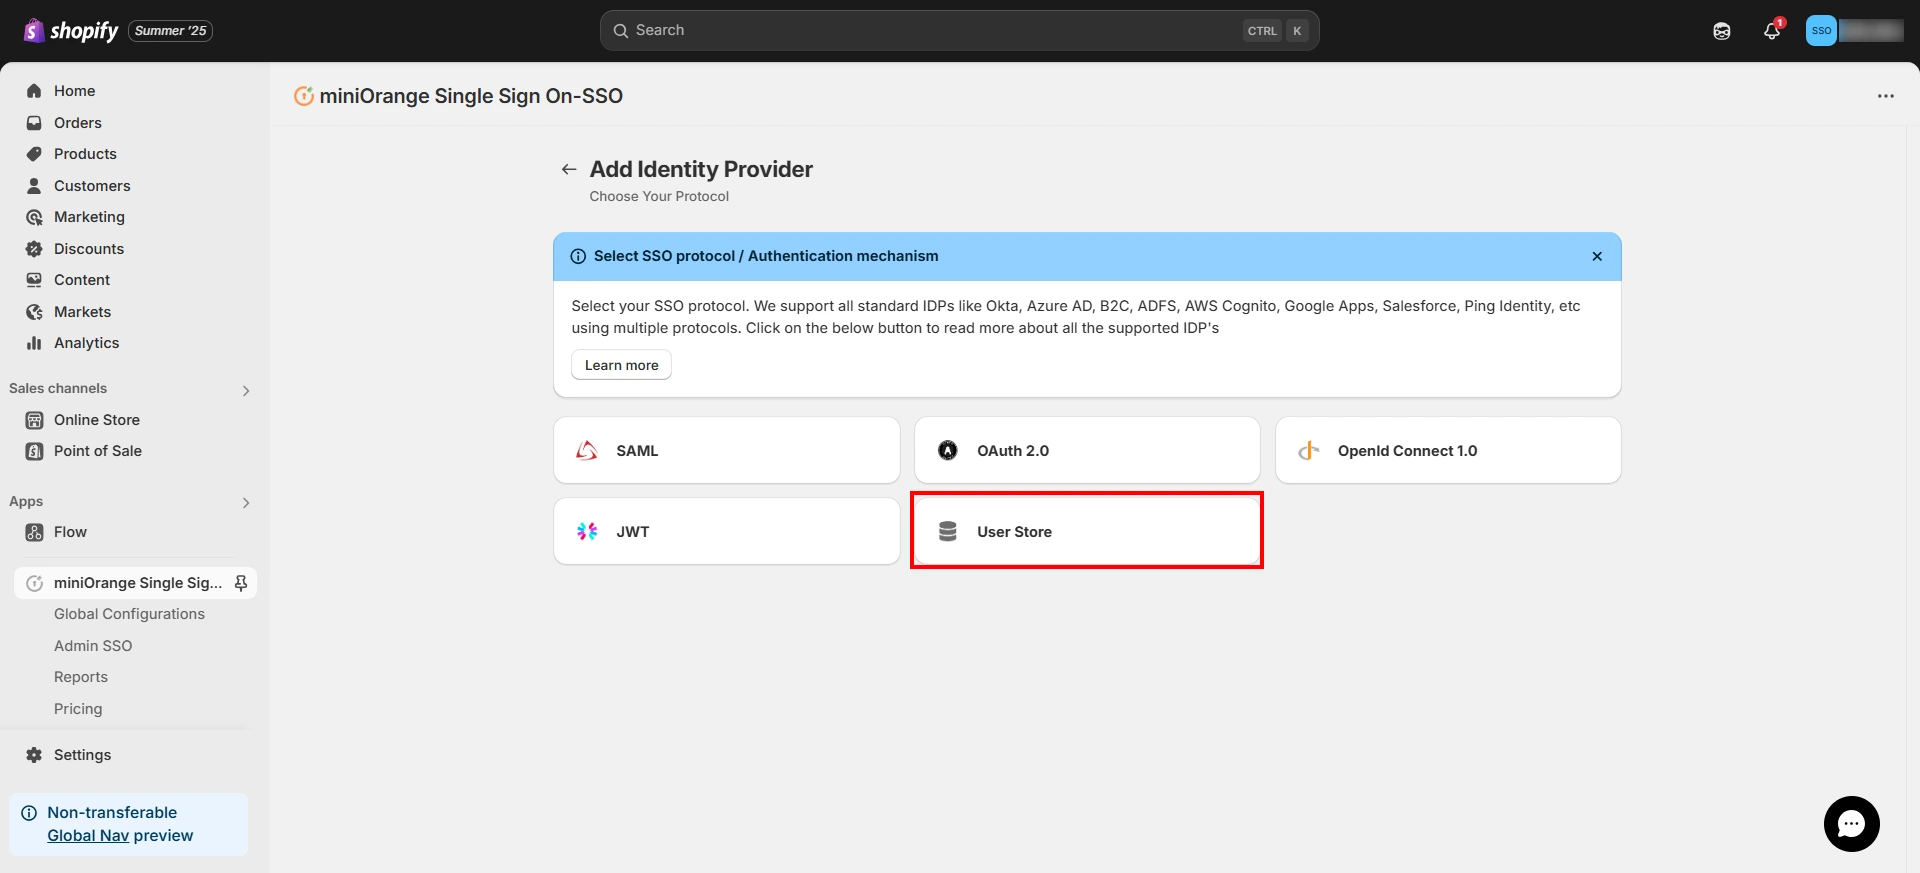Click the miniOrange Single Sign On-SSO title
The image size is (1920, 873).
471,96
